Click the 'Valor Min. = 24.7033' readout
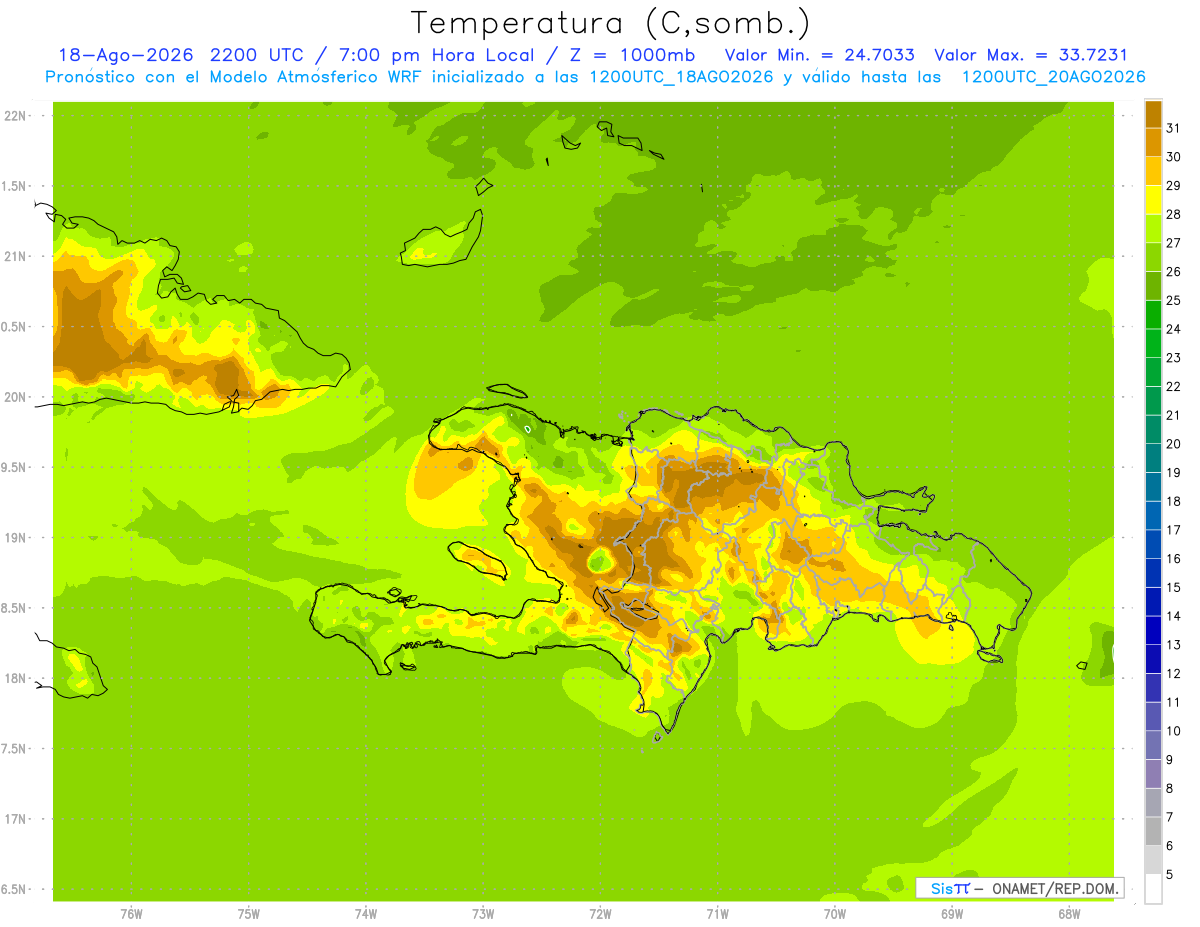1200x927 pixels. (x=820, y=55)
